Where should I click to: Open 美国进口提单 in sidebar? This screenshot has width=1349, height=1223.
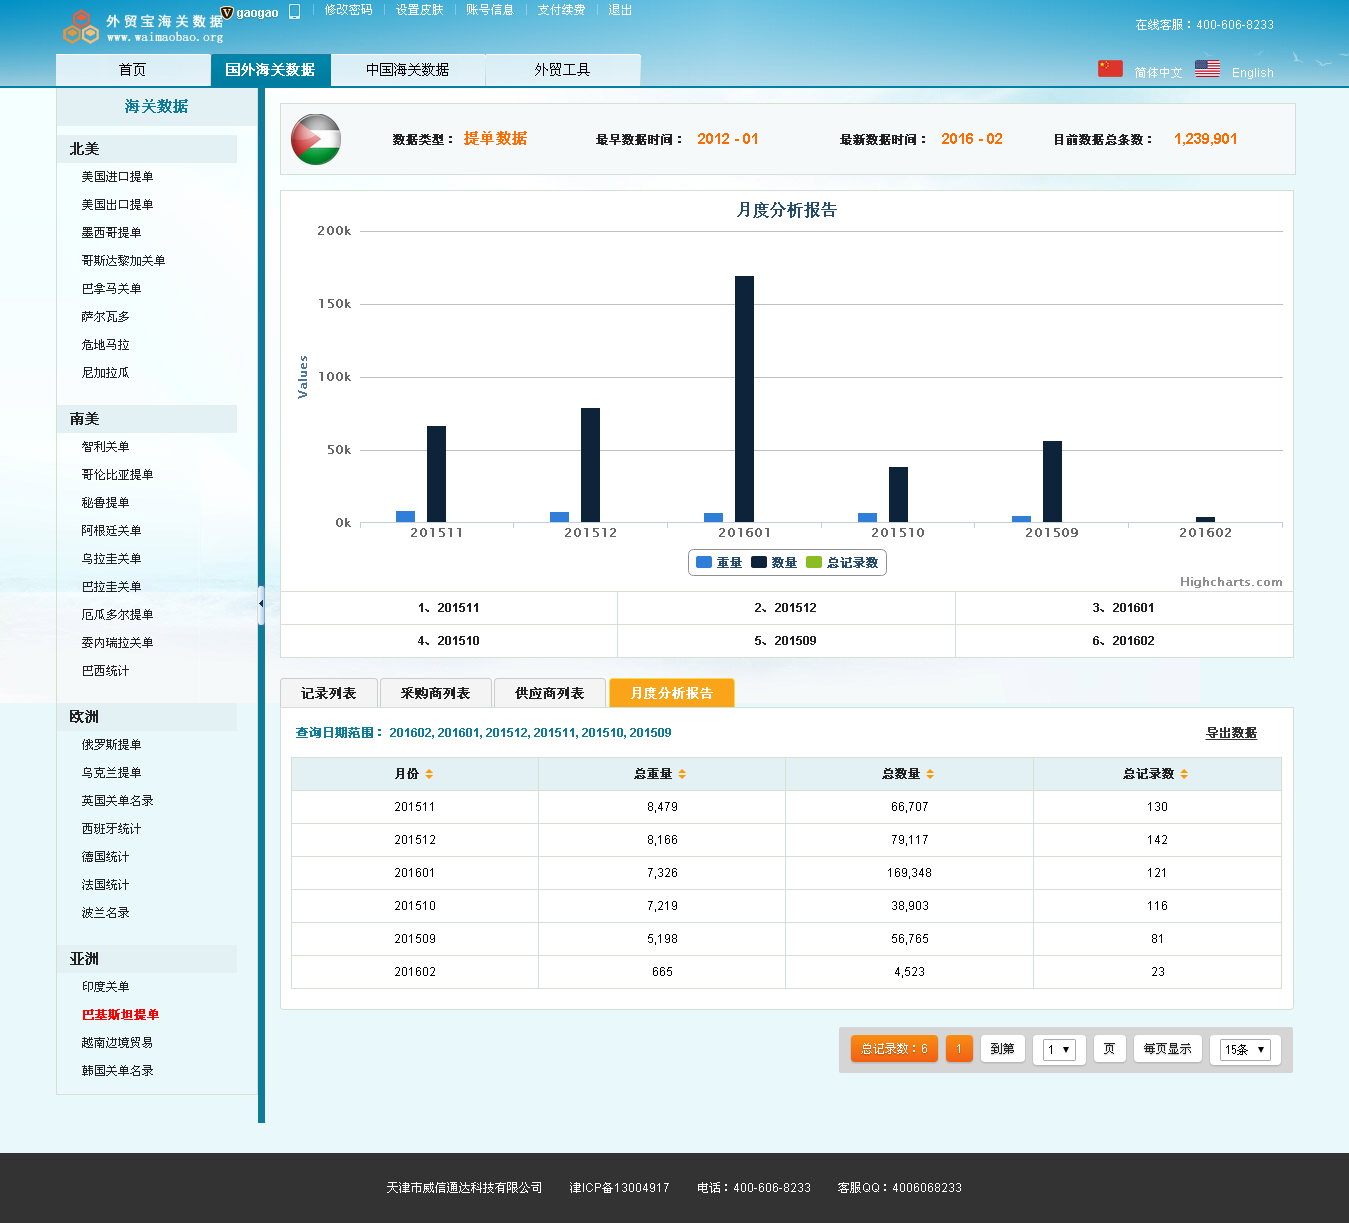click(117, 177)
